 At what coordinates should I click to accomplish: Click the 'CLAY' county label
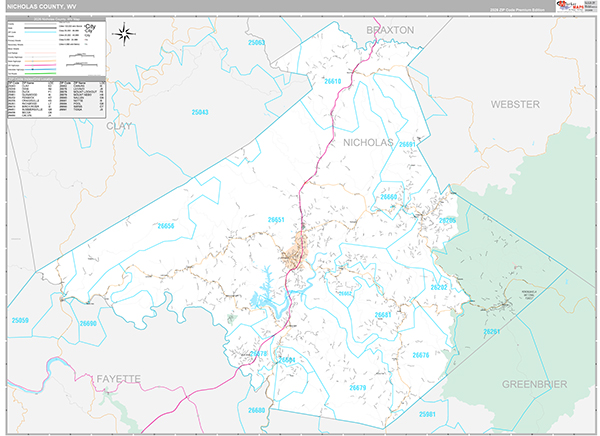click(x=119, y=126)
